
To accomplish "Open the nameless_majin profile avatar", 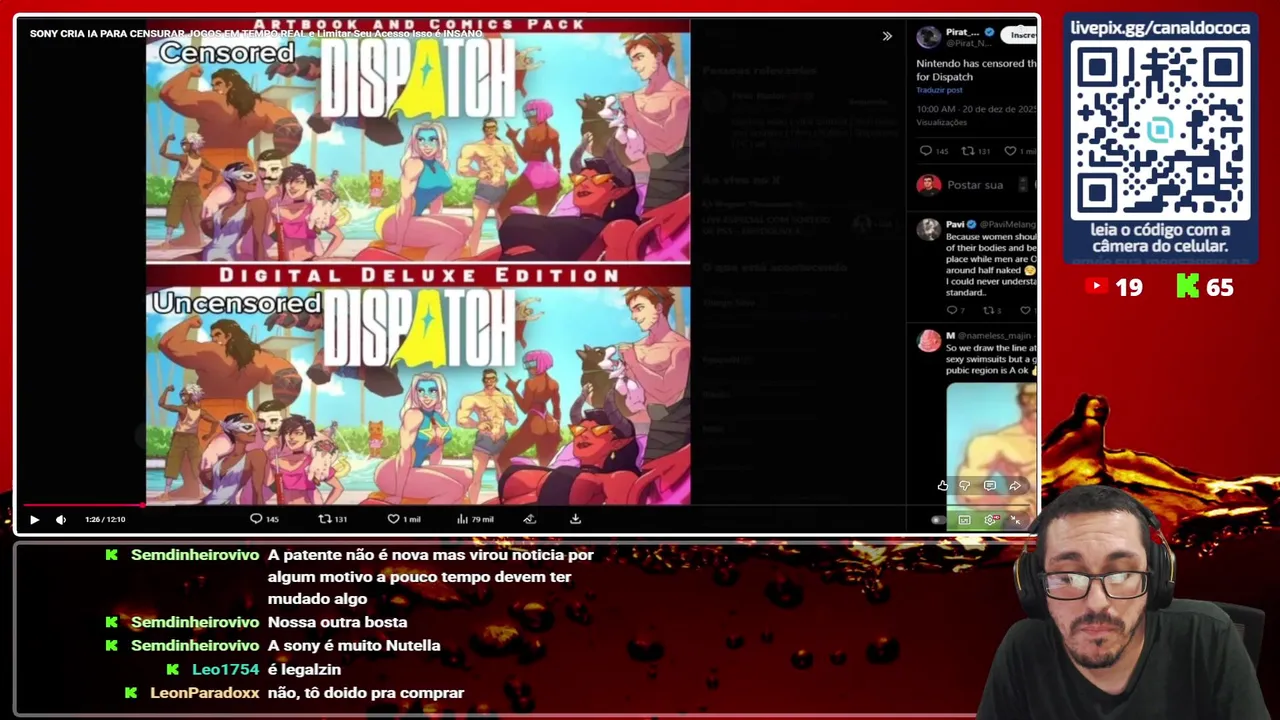I will tap(929, 342).
